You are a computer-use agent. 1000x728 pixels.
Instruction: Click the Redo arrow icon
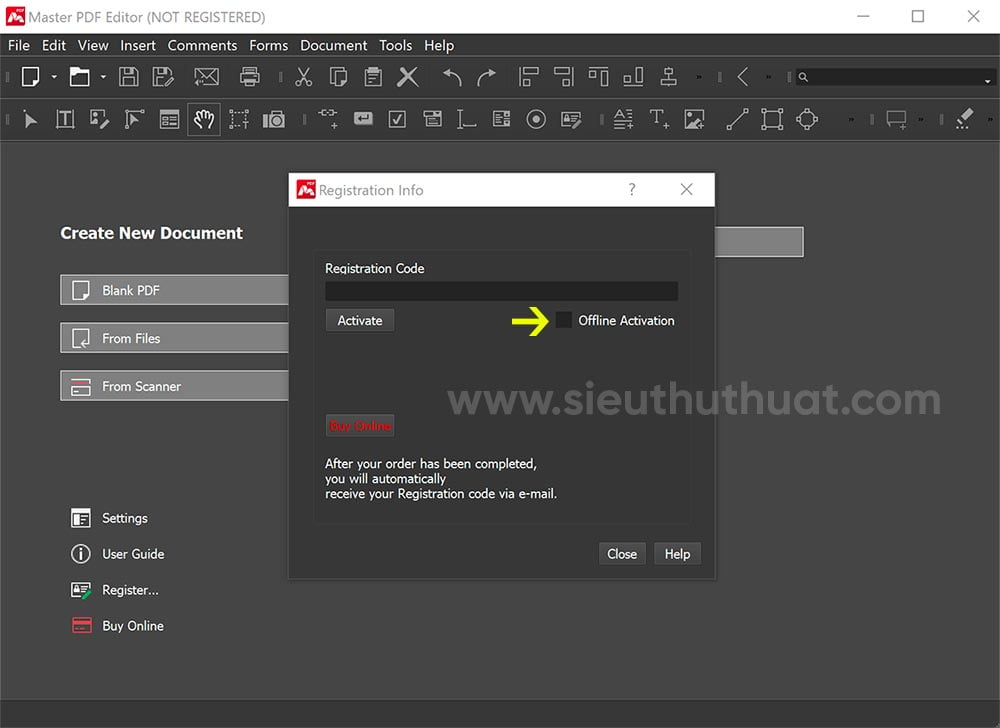coord(487,77)
